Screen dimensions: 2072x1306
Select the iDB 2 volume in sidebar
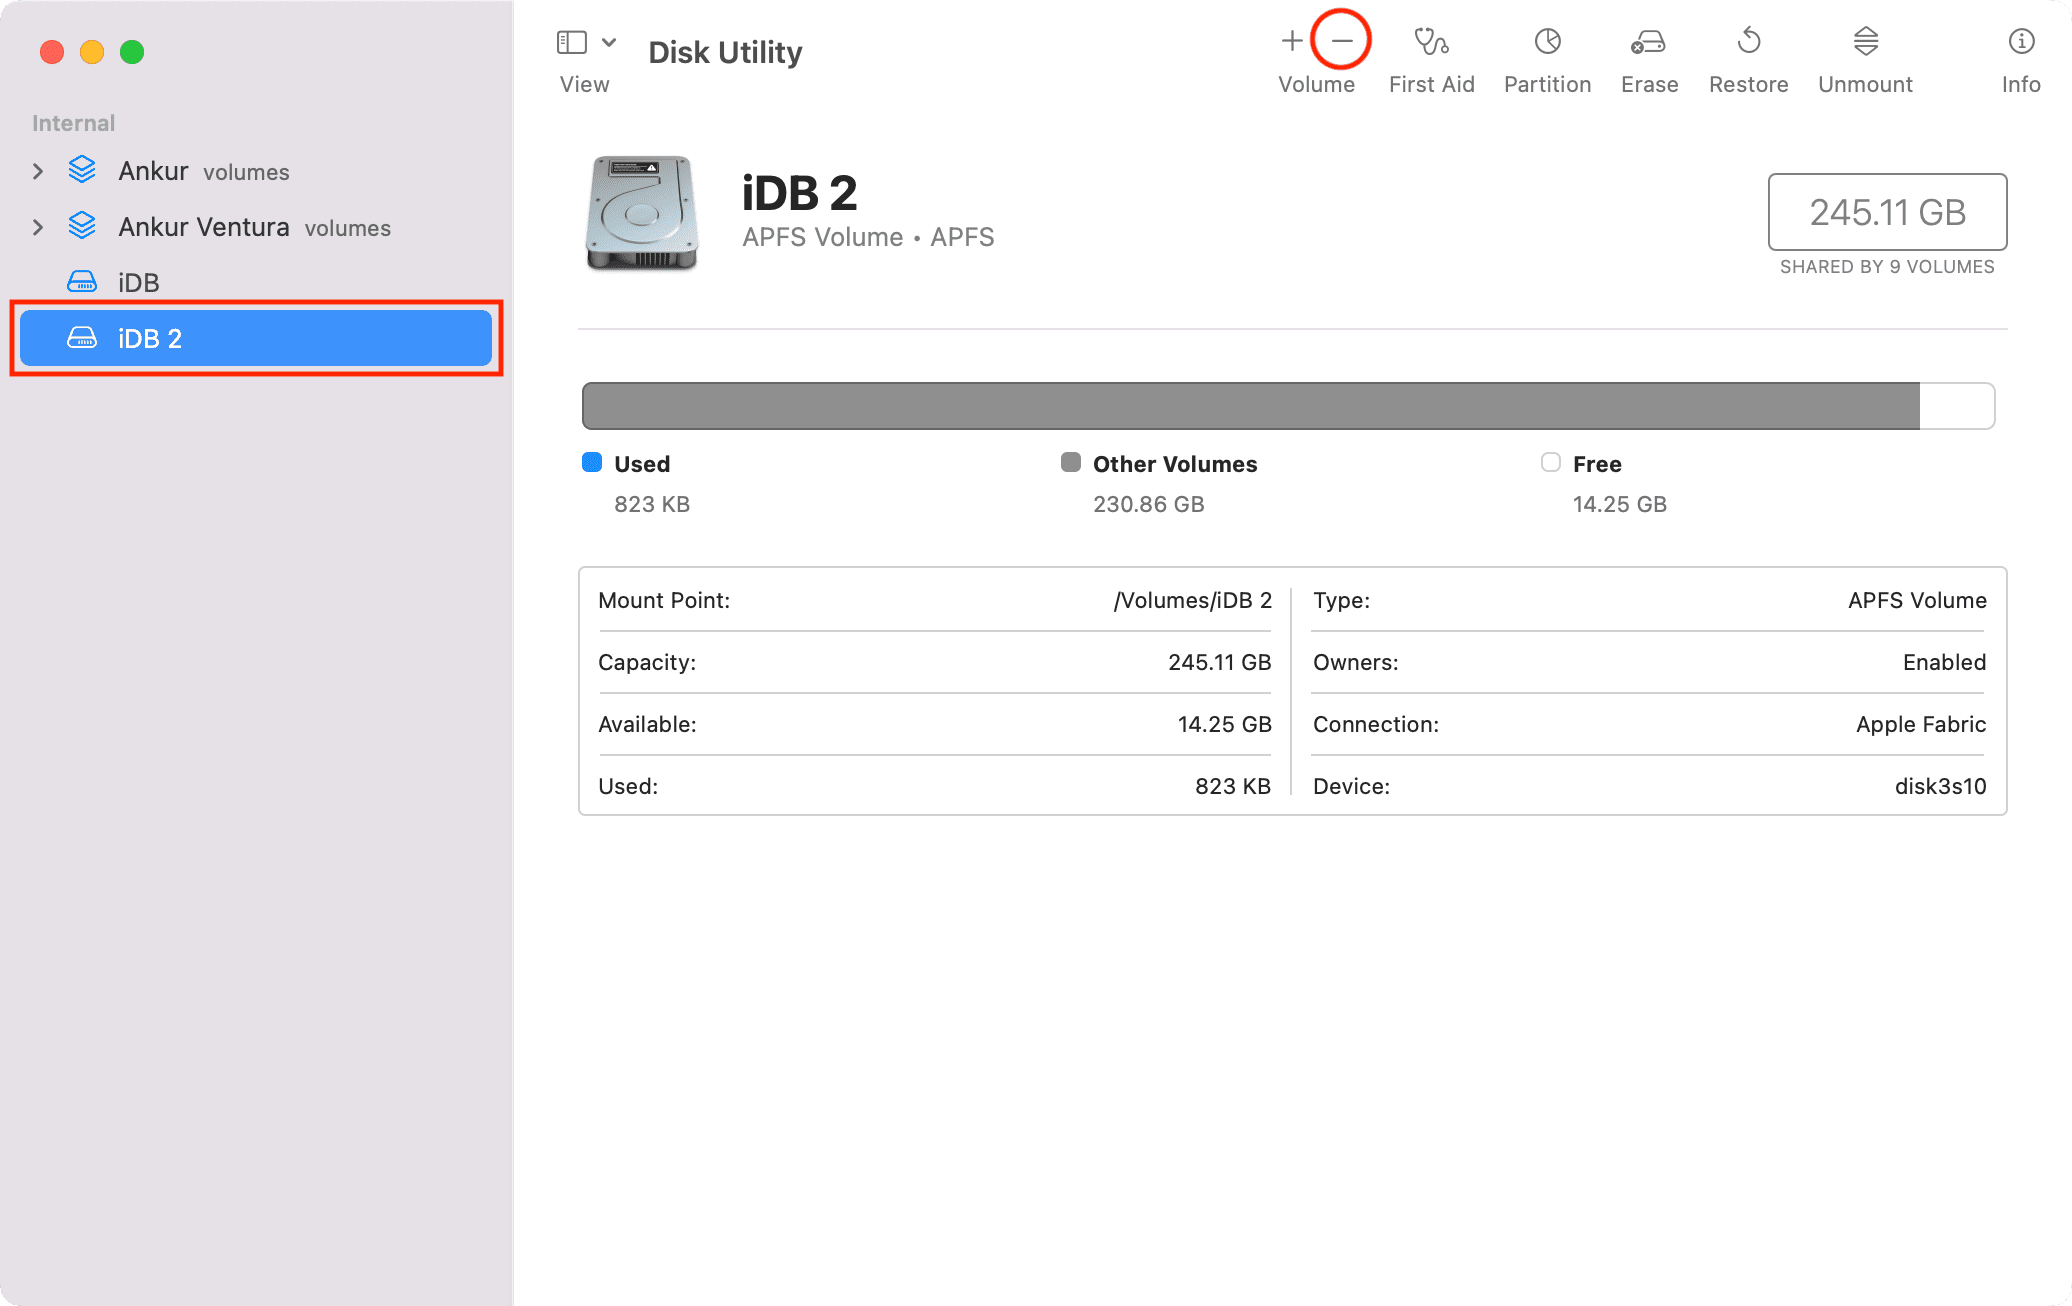pos(256,338)
